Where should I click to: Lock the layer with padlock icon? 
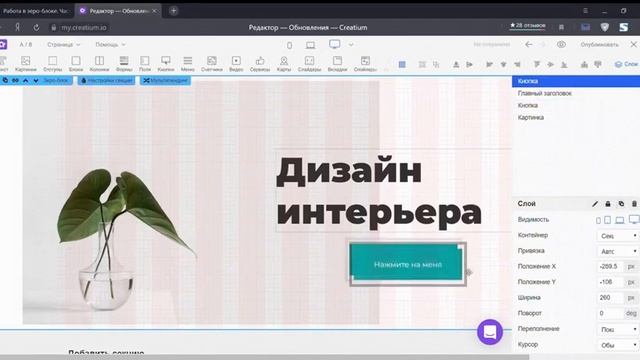click(x=608, y=204)
